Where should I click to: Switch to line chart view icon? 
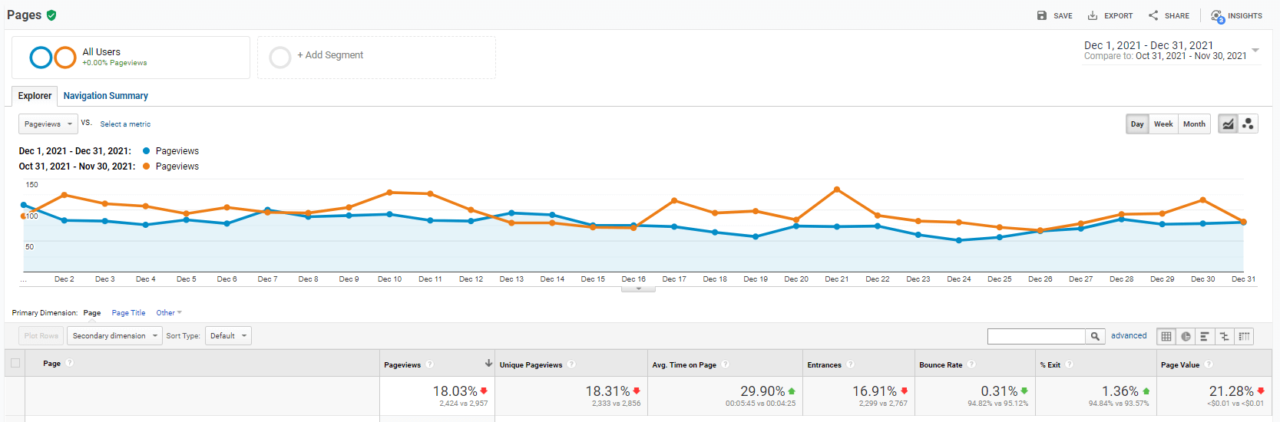[x=1228, y=124]
